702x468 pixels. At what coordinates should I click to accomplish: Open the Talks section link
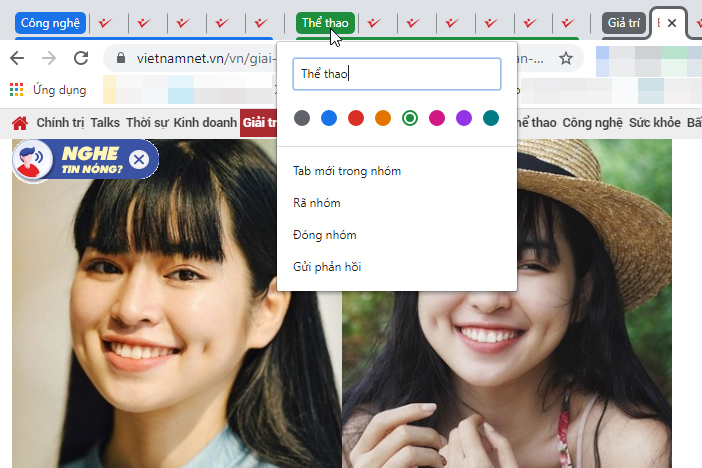click(x=105, y=123)
